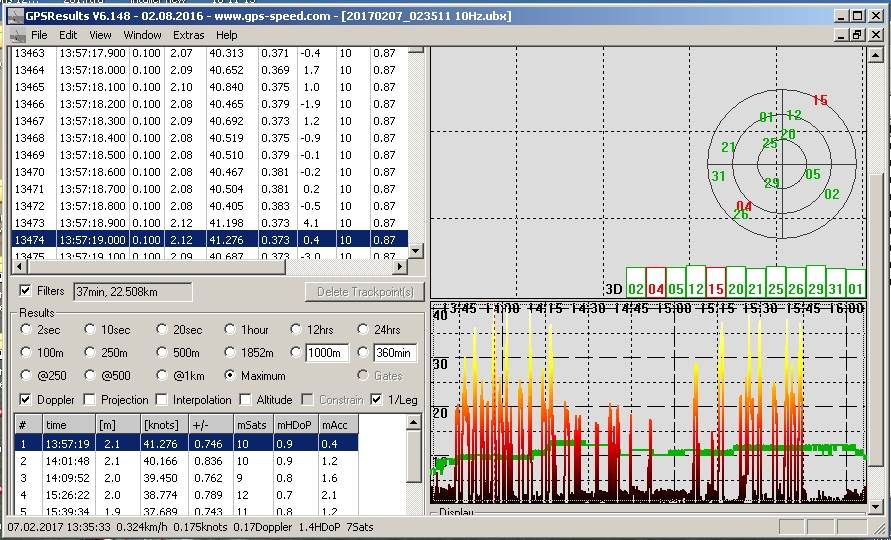Select the 10sec results radio button
891x540 pixels.
[x=91, y=330]
